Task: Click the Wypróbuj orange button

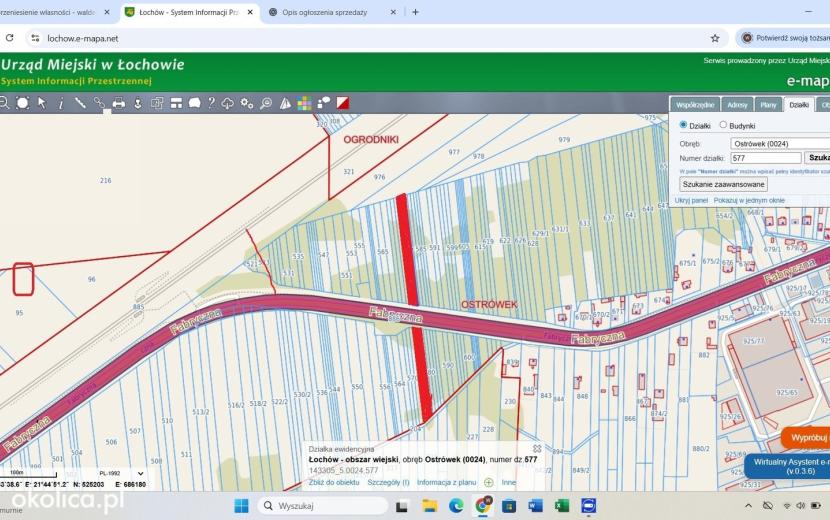Action: coord(806,438)
